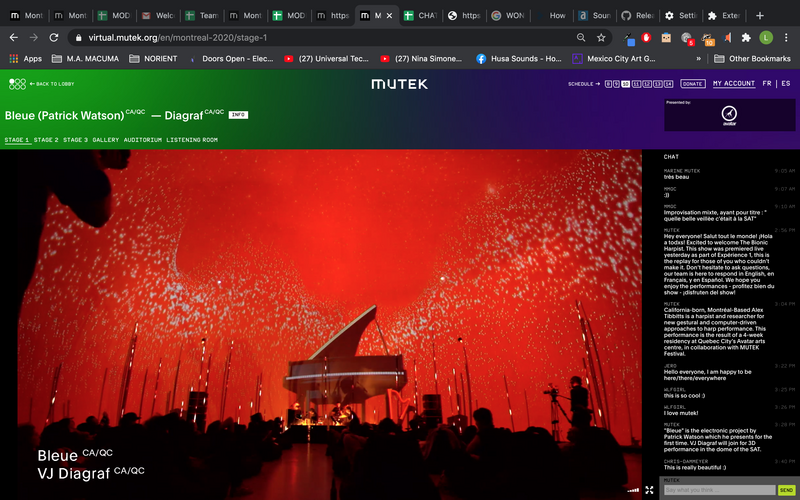
Task: Click browser Forward arrow
Action: (34, 37)
